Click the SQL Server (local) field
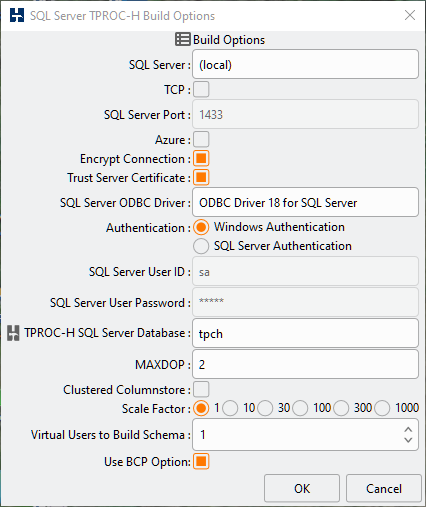The height and width of the screenshot is (507, 426). pyautogui.click(x=305, y=64)
